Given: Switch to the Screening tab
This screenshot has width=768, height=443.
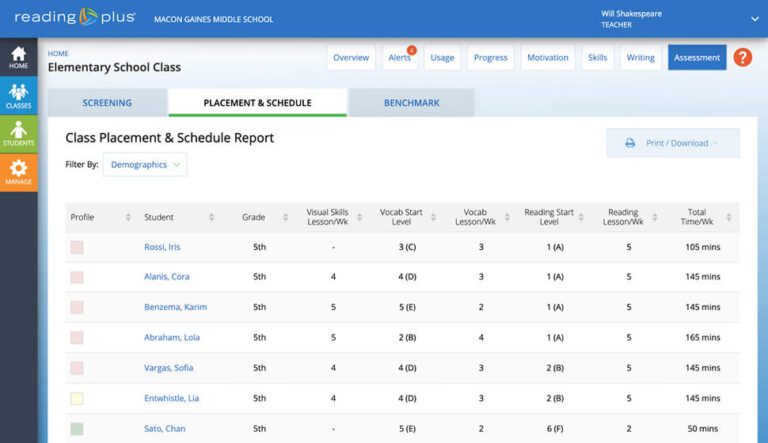Looking at the screenshot, I should 106,103.
